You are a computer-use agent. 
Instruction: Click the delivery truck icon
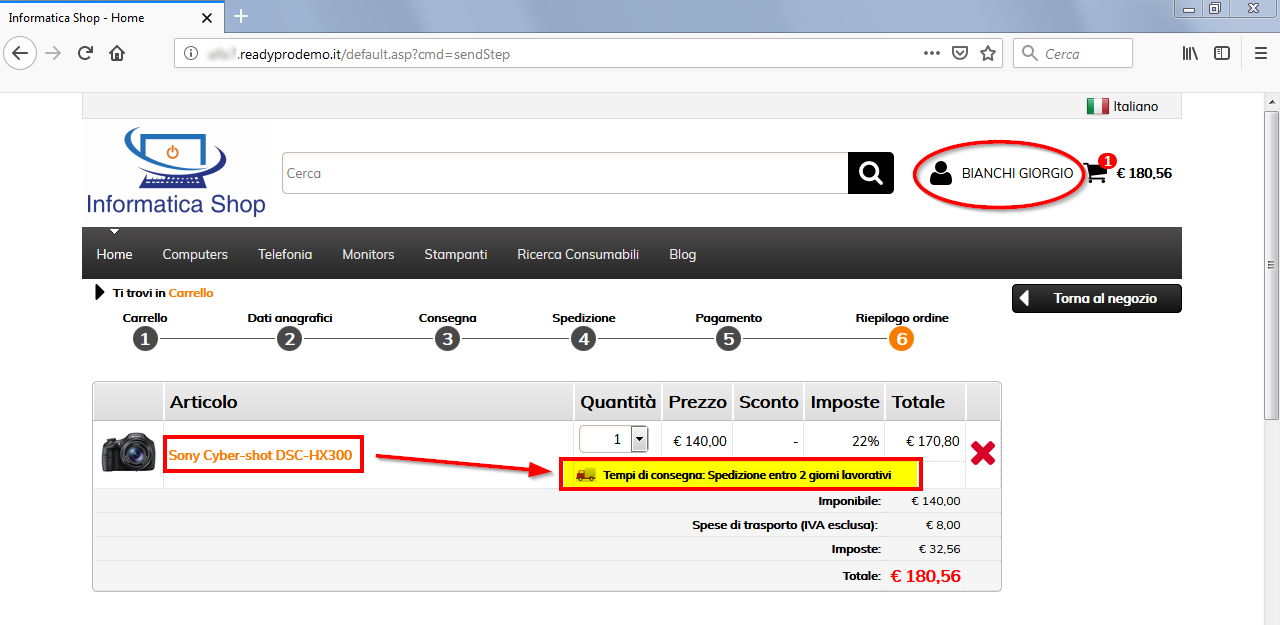586,475
